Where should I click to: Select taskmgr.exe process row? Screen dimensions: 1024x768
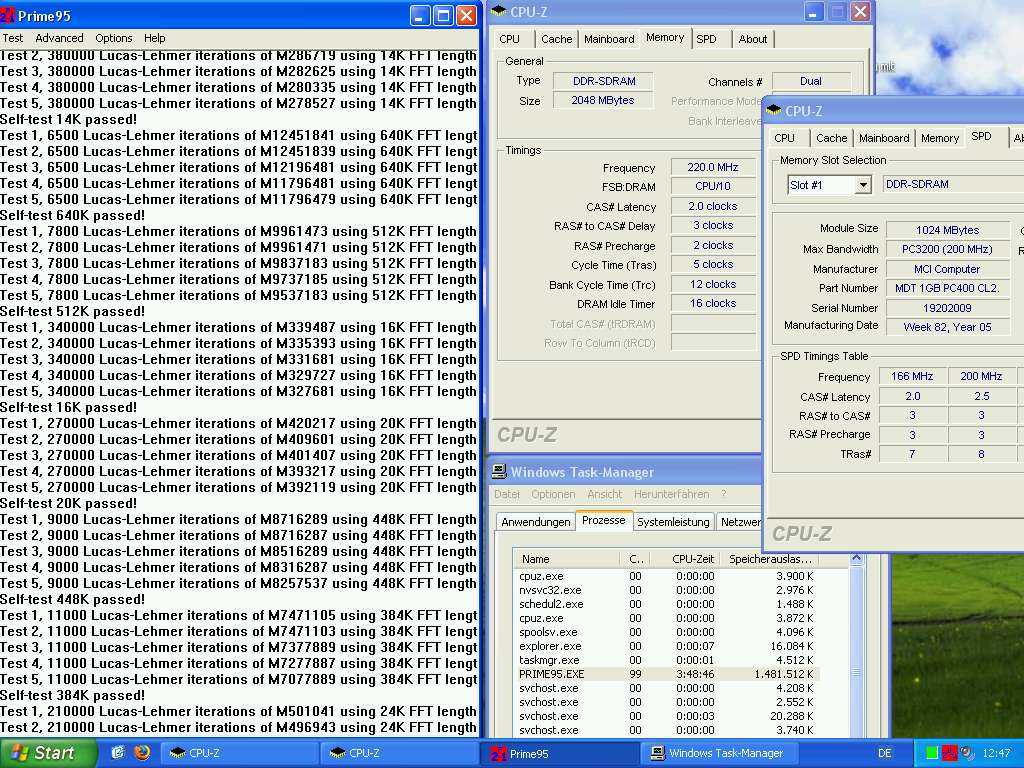click(666, 660)
